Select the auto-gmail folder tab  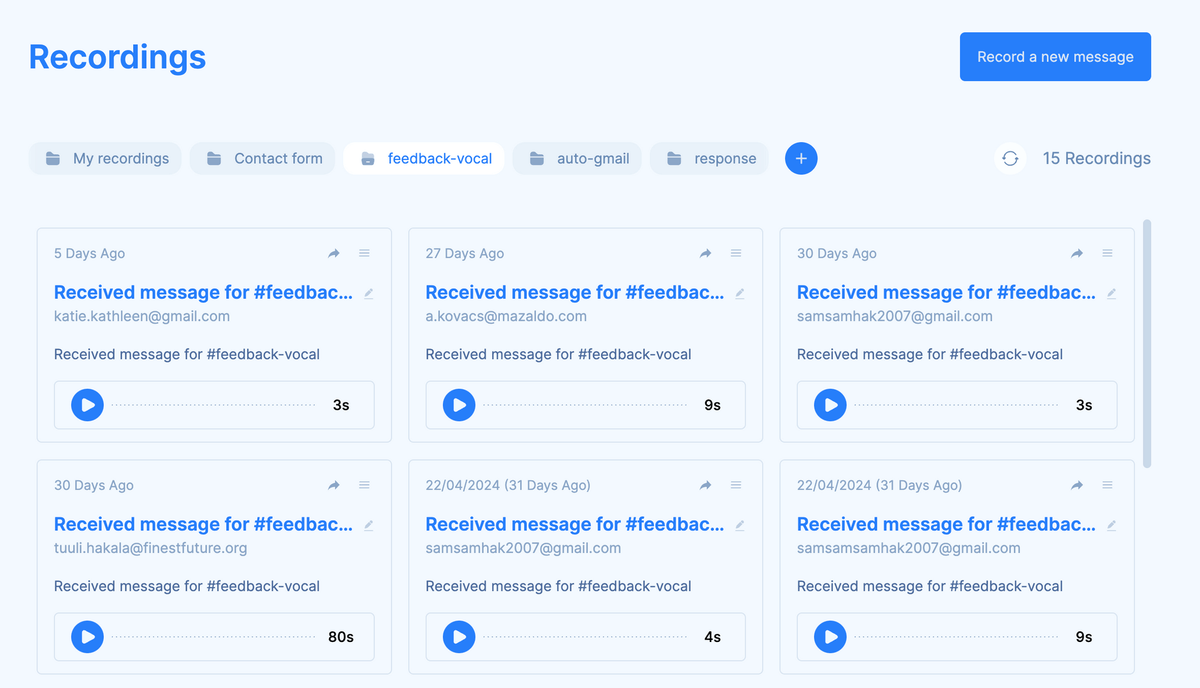[579, 158]
